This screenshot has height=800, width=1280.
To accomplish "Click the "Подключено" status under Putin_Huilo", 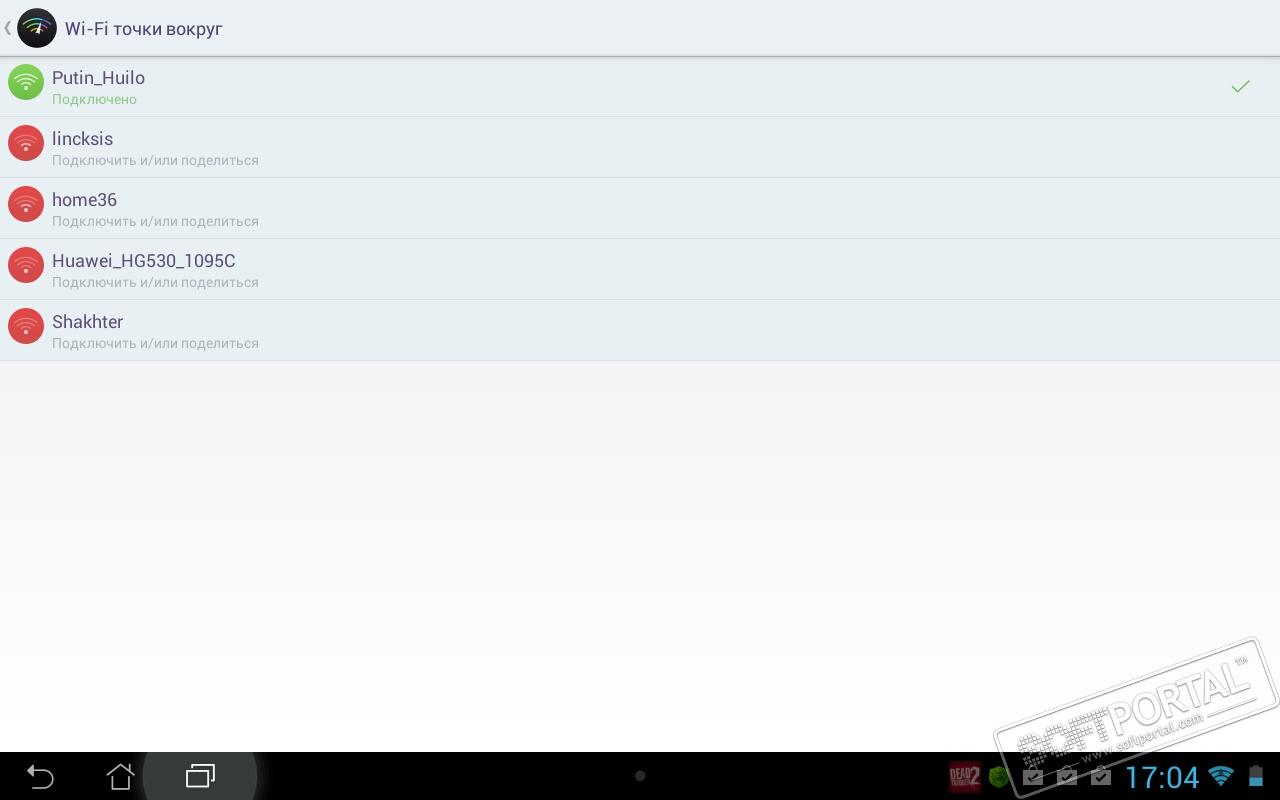I will click(94, 99).
